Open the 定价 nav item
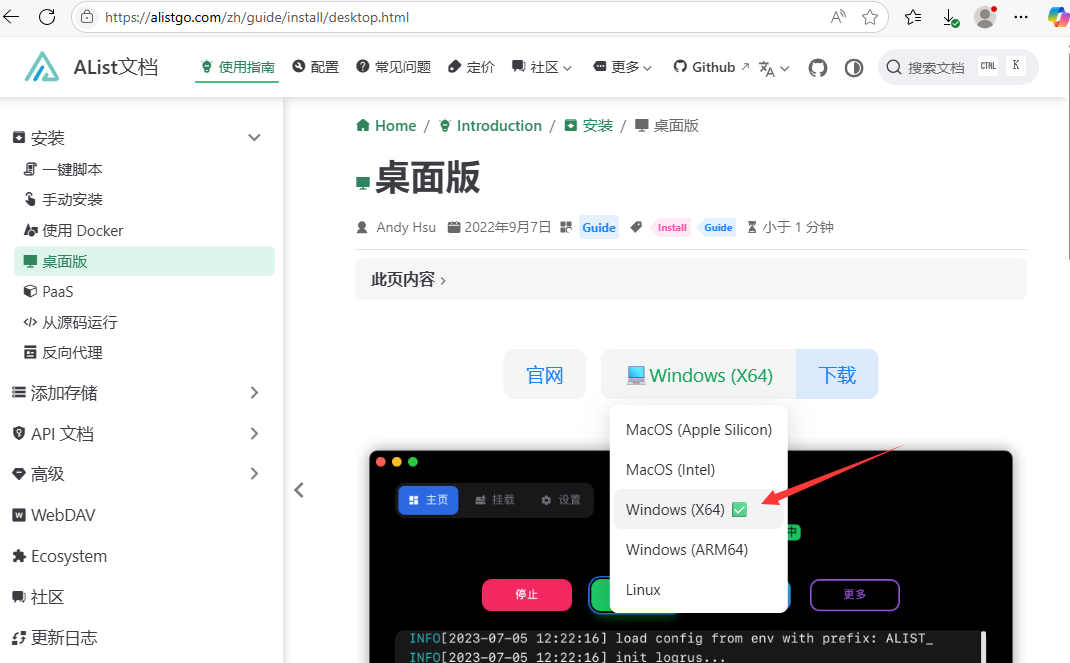The width and height of the screenshot is (1070, 663). click(x=471, y=67)
